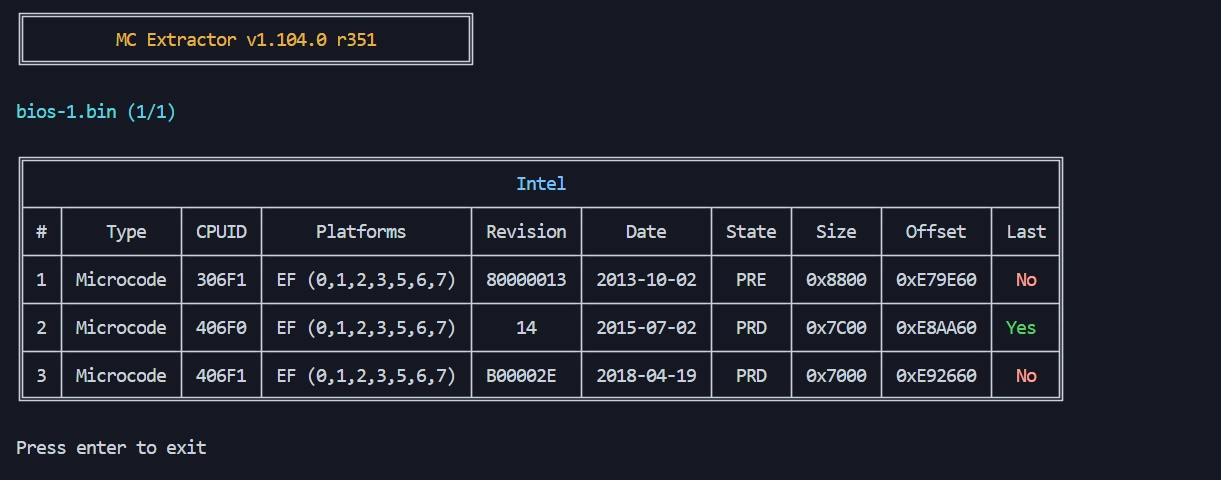Viewport: 1221px width, 480px height.
Task: Select offset 0xE79E60
Action: coord(936,280)
